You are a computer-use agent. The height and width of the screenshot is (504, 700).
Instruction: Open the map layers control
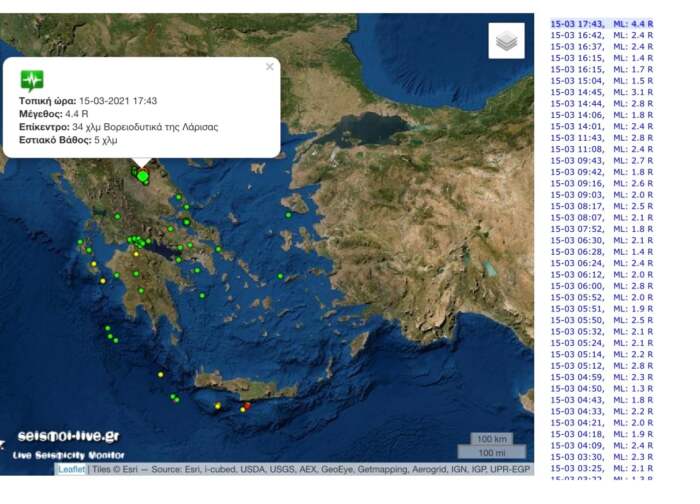pos(506,41)
